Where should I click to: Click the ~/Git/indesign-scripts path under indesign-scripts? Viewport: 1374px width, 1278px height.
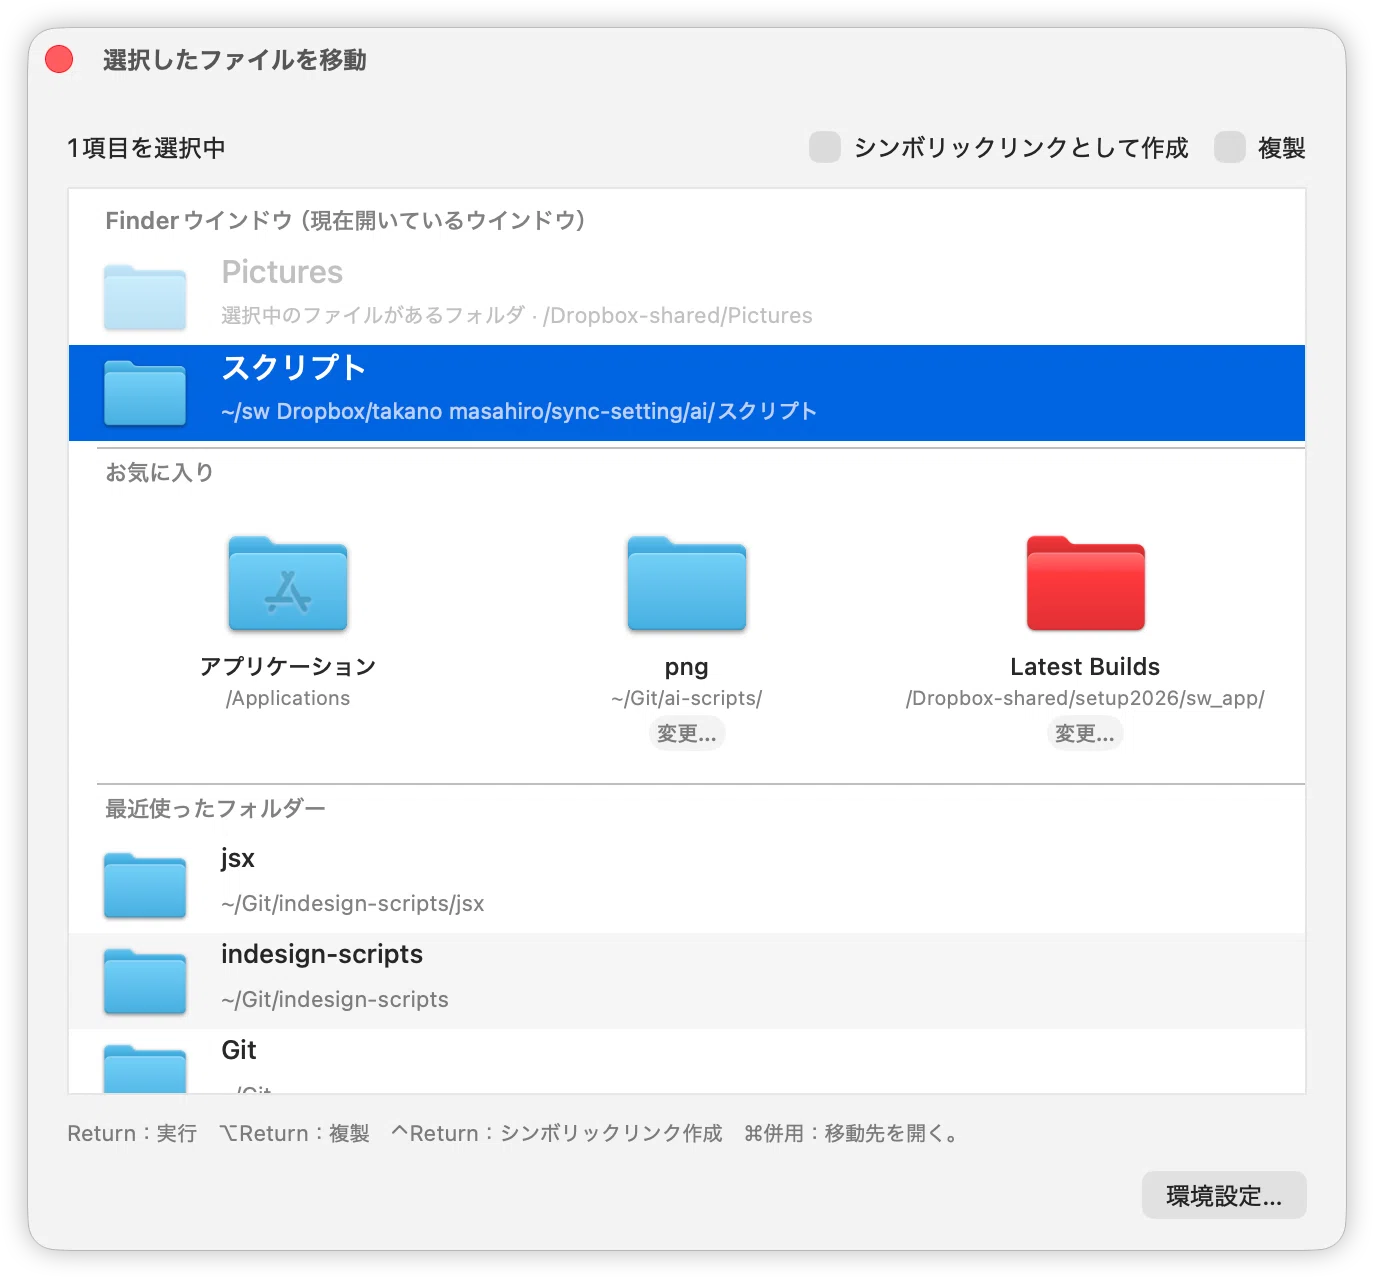coord(335,1000)
